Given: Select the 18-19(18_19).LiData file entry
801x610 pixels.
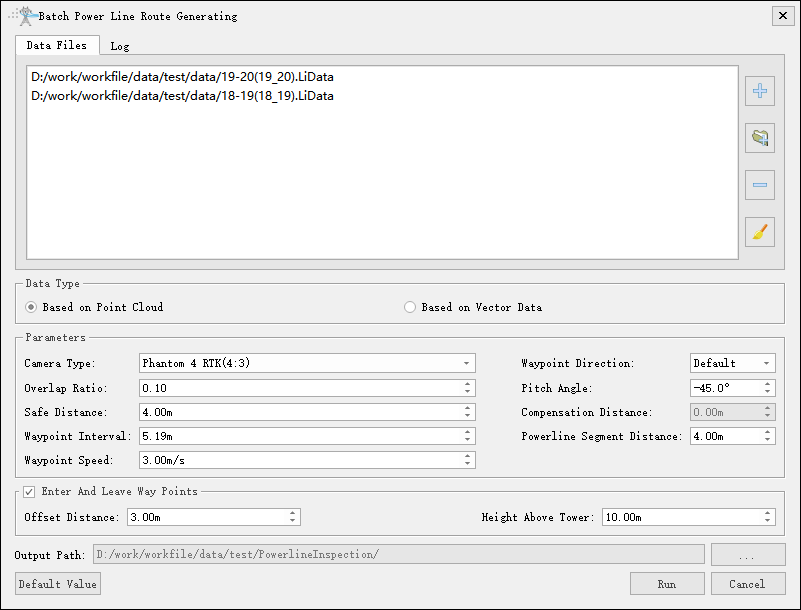Looking at the screenshot, I should click(x=182, y=96).
